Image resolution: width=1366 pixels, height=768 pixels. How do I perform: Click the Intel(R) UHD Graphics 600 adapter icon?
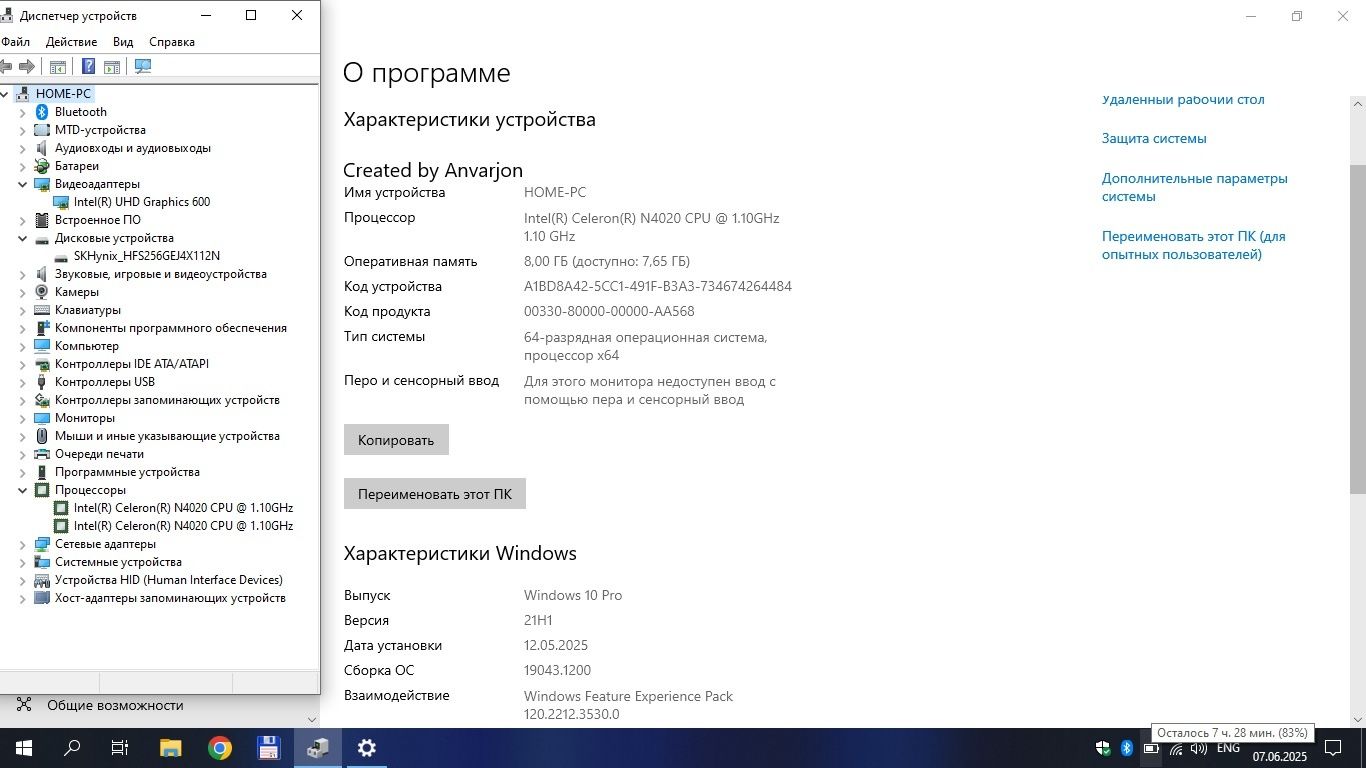pyautogui.click(x=61, y=202)
